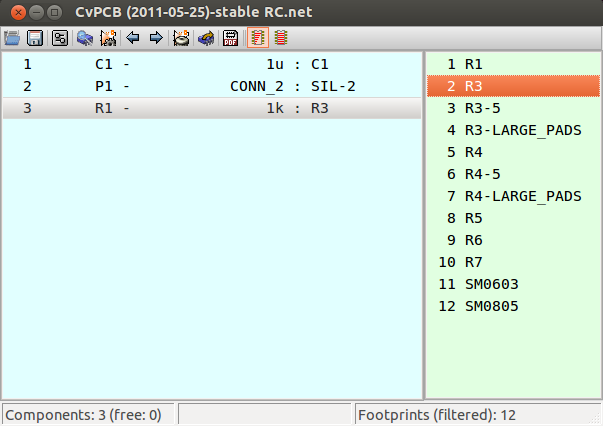View the selected footprint using the magnifier chip icon
Viewport: 603px width, 426px height.
pyautogui.click(x=85, y=38)
